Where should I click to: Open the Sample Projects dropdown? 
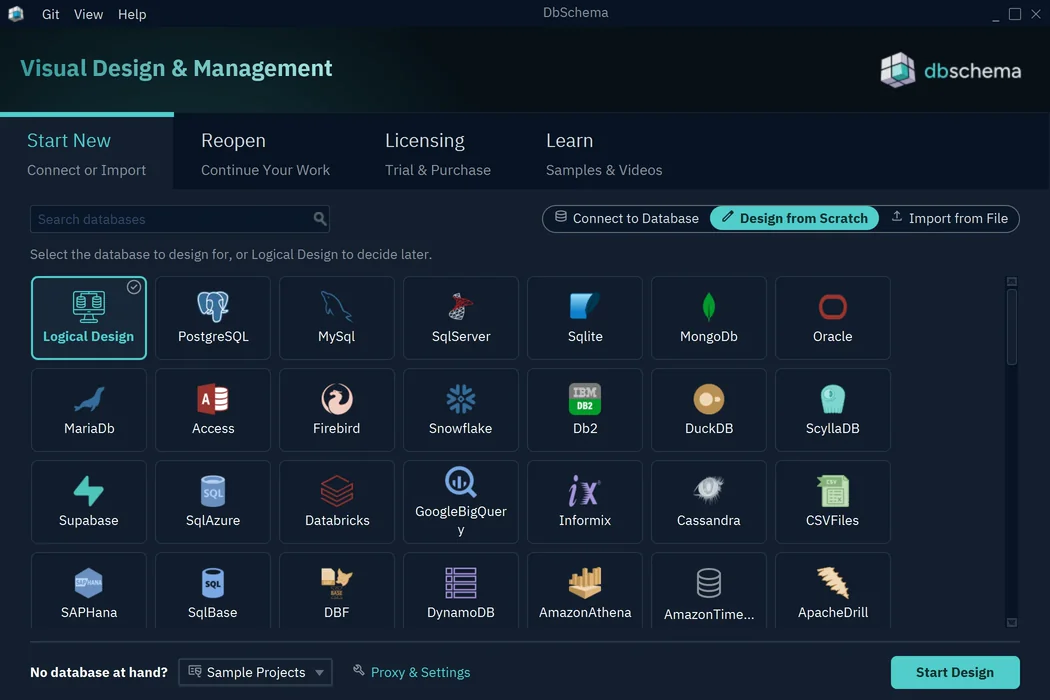(255, 672)
